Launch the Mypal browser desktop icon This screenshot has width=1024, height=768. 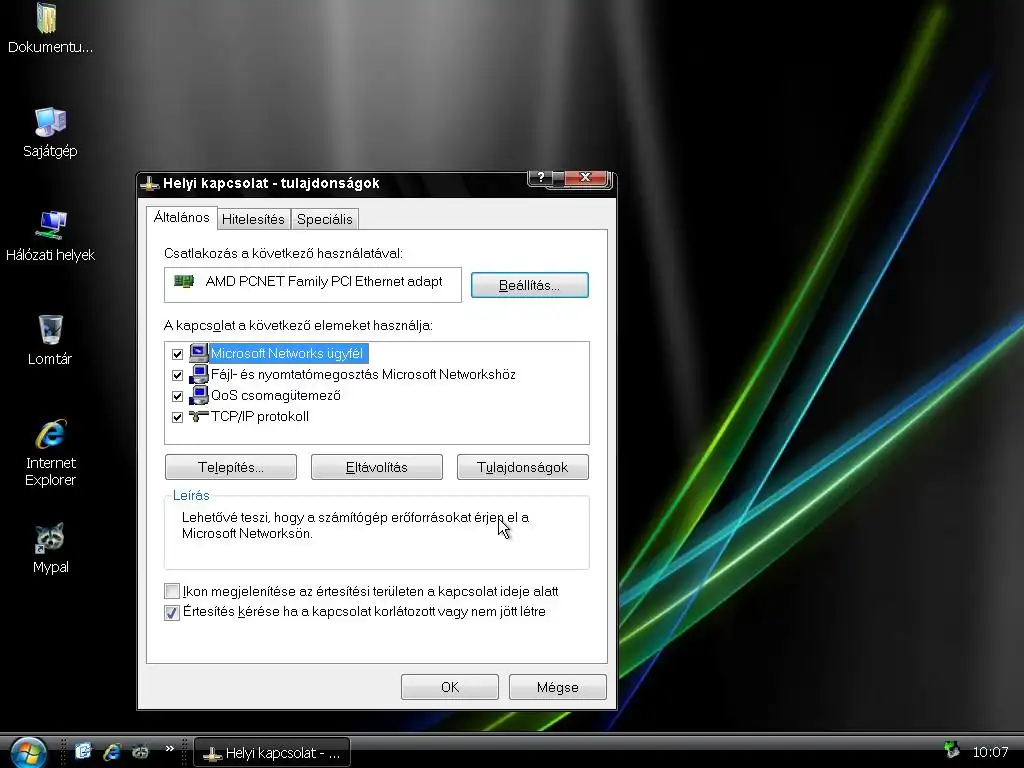(50, 537)
